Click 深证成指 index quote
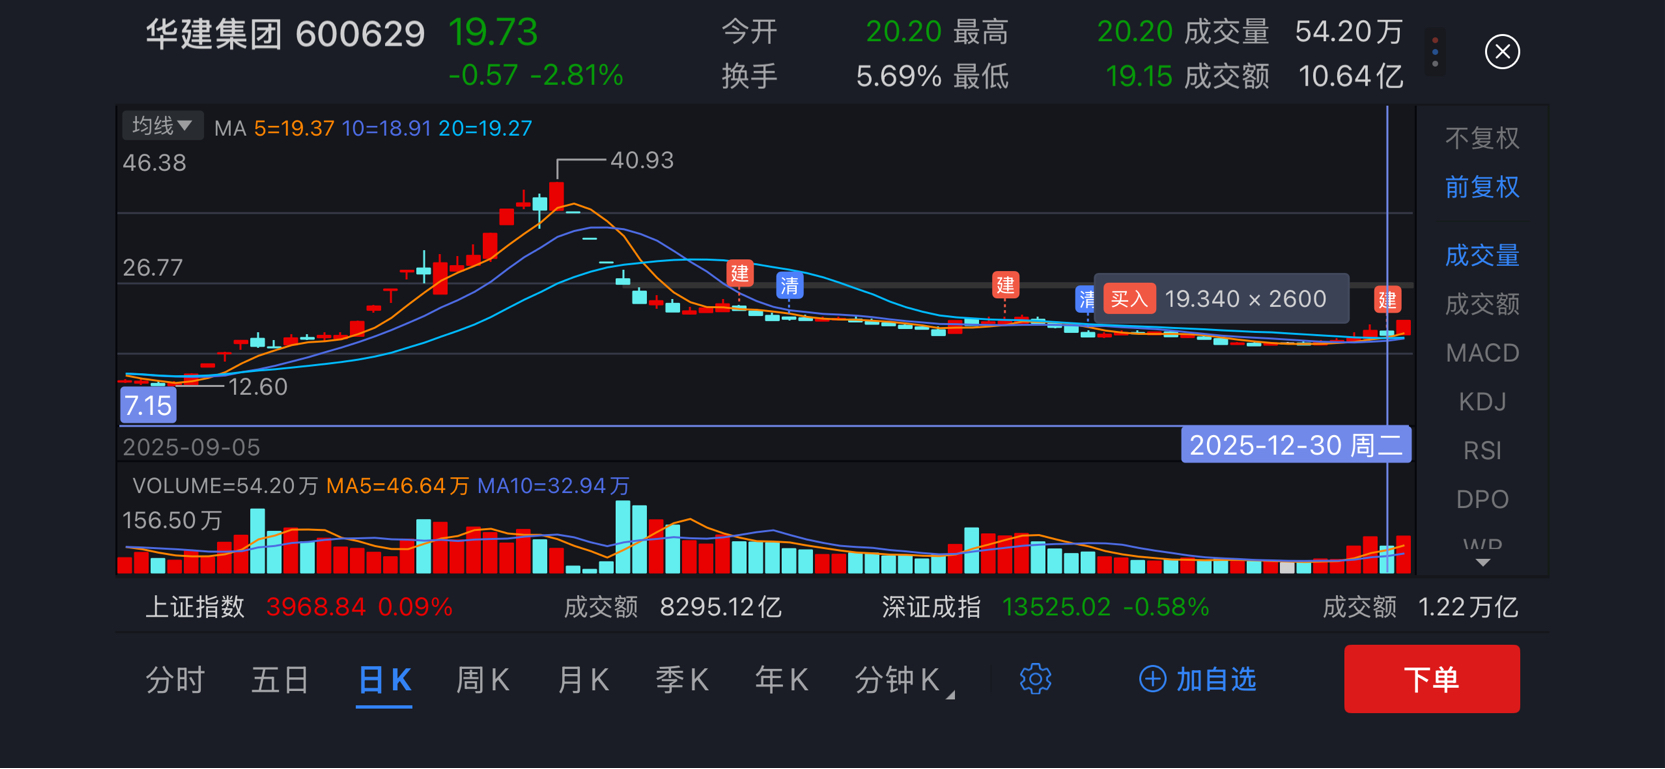 click(1046, 607)
